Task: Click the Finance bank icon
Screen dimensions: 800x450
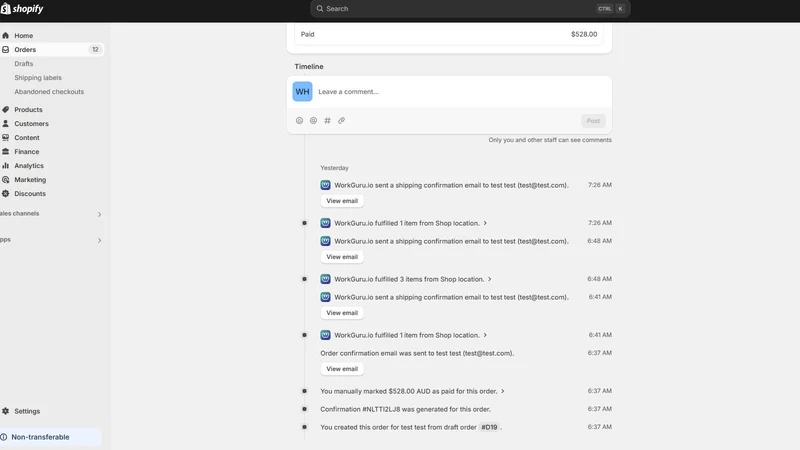Action: pyautogui.click(x=6, y=152)
